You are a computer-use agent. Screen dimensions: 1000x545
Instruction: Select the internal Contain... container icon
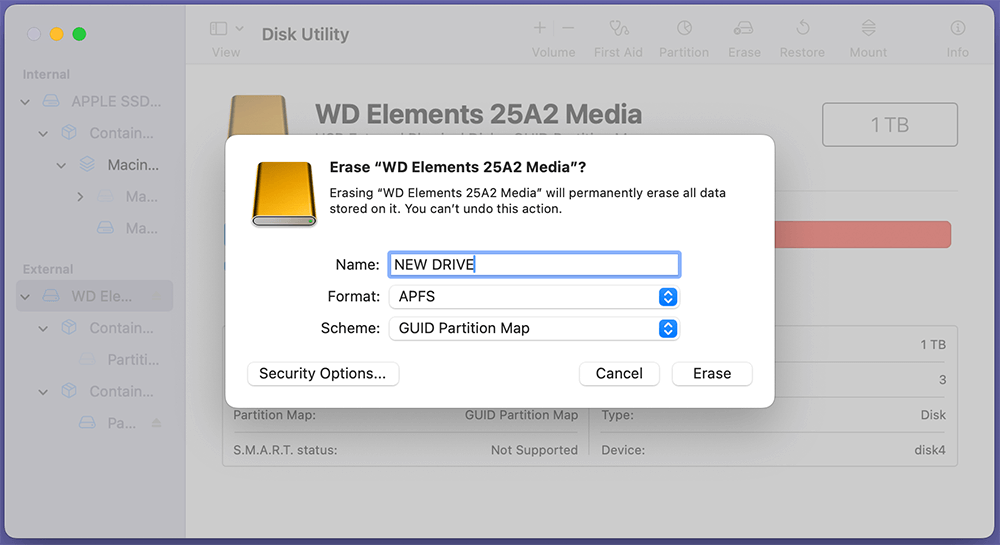point(69,133)
